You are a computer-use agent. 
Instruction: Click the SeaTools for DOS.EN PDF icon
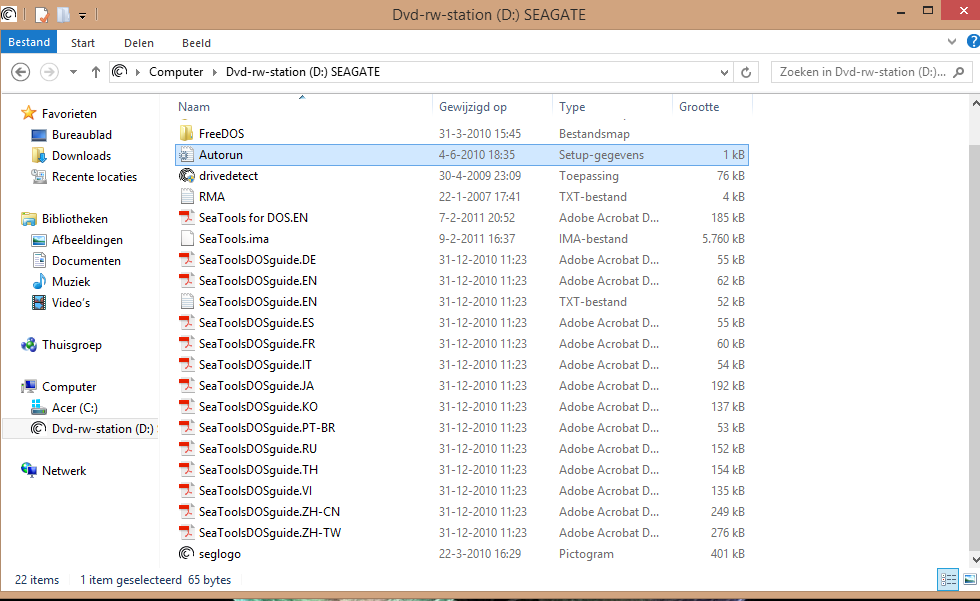click(186, 217)
